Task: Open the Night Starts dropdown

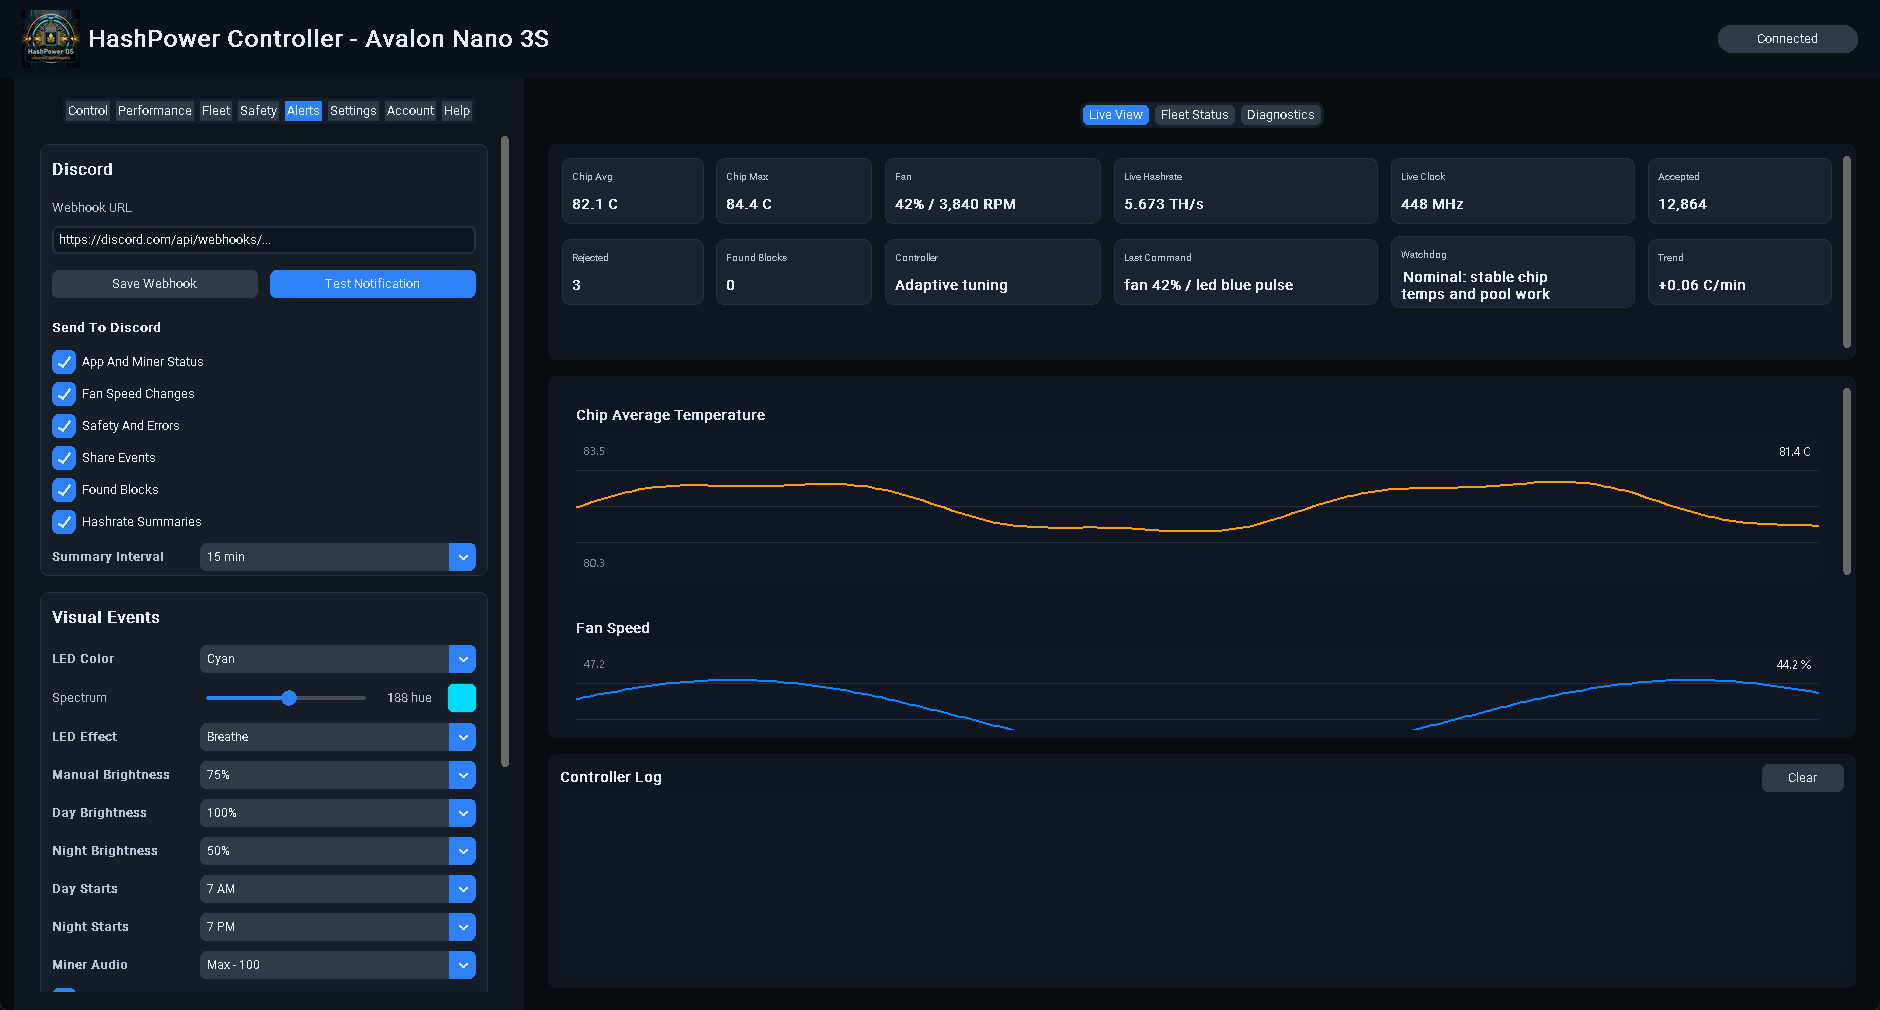Action: point(338,927)
